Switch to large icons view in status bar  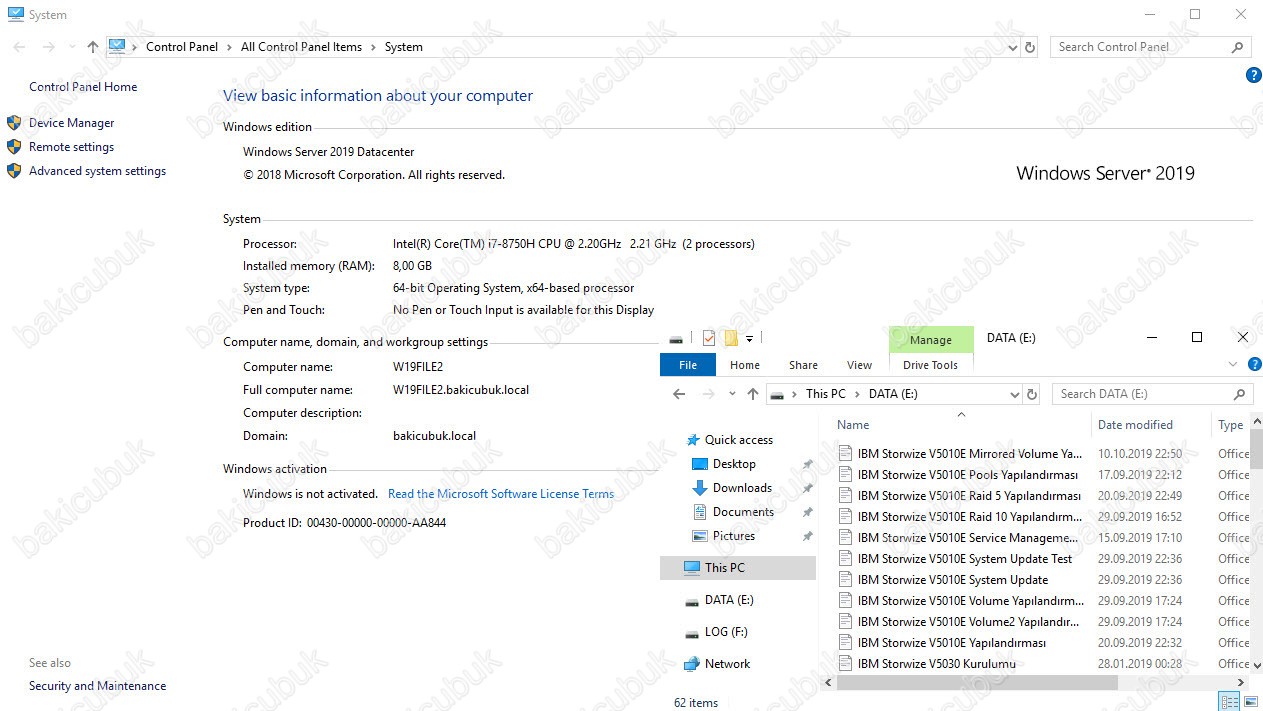point(1250,702)
